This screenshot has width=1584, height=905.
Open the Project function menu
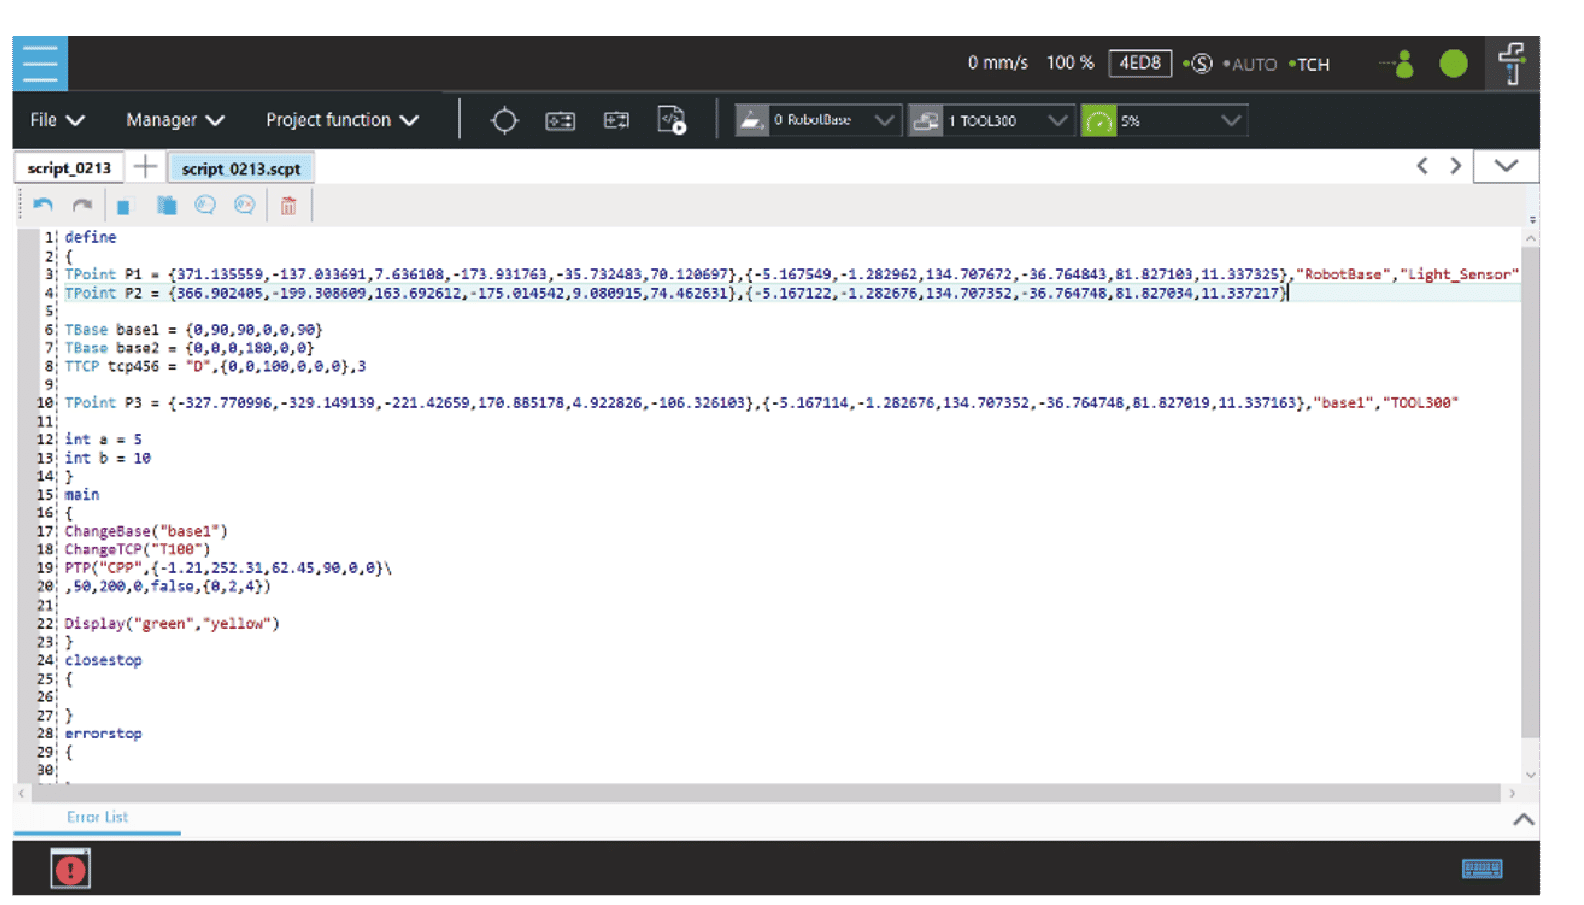pos(342,120)
